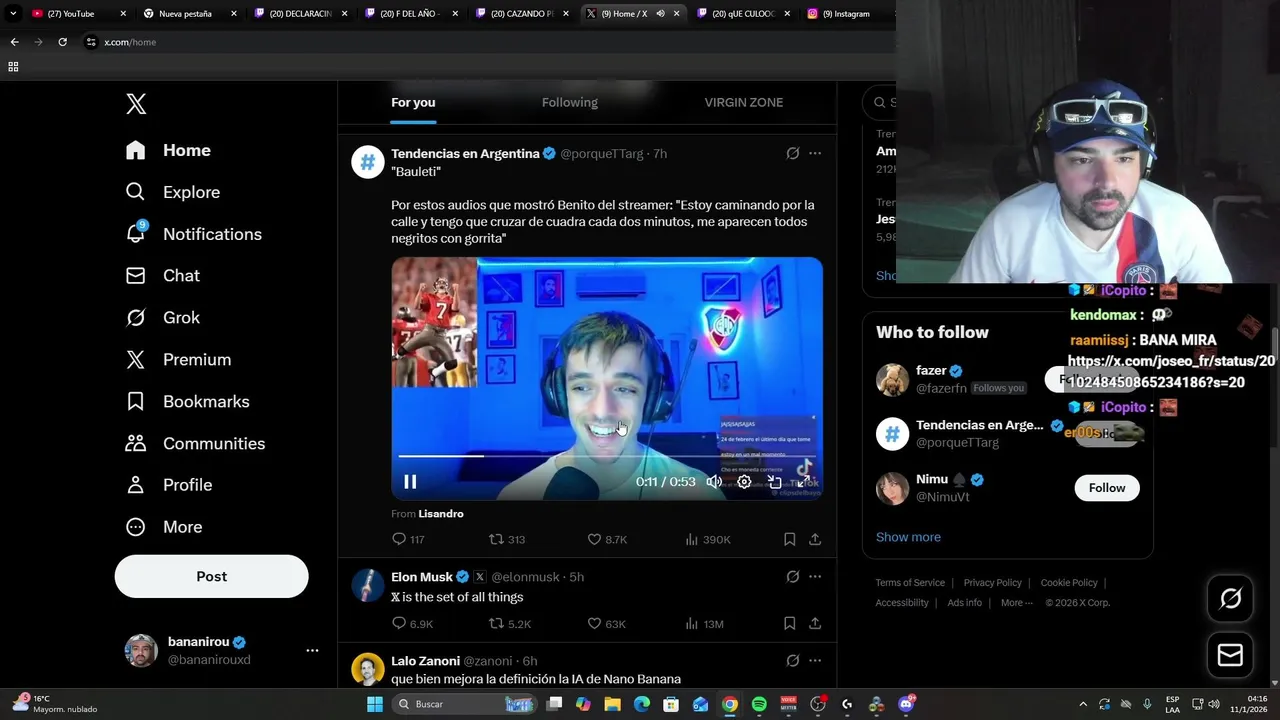Mute audio on the Home / X browser tab

pyautogui.click(x=660, y=14)
